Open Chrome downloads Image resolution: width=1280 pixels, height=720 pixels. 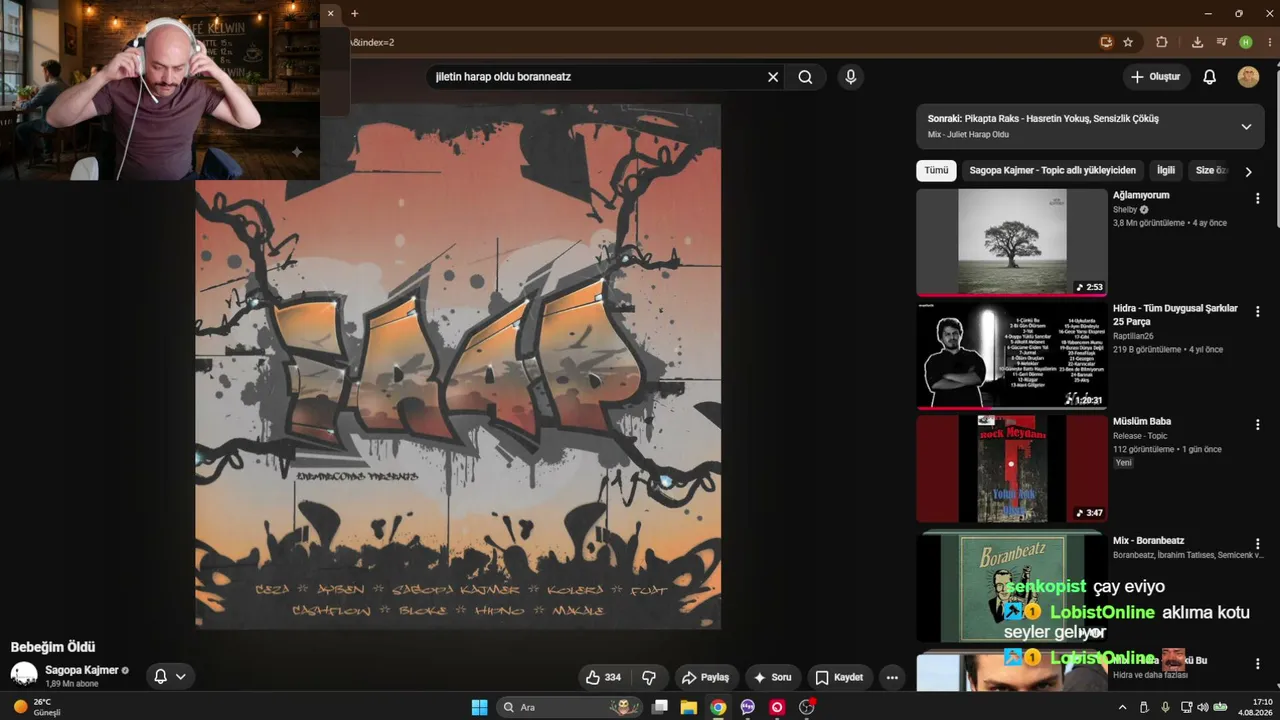click(1197, 42)
